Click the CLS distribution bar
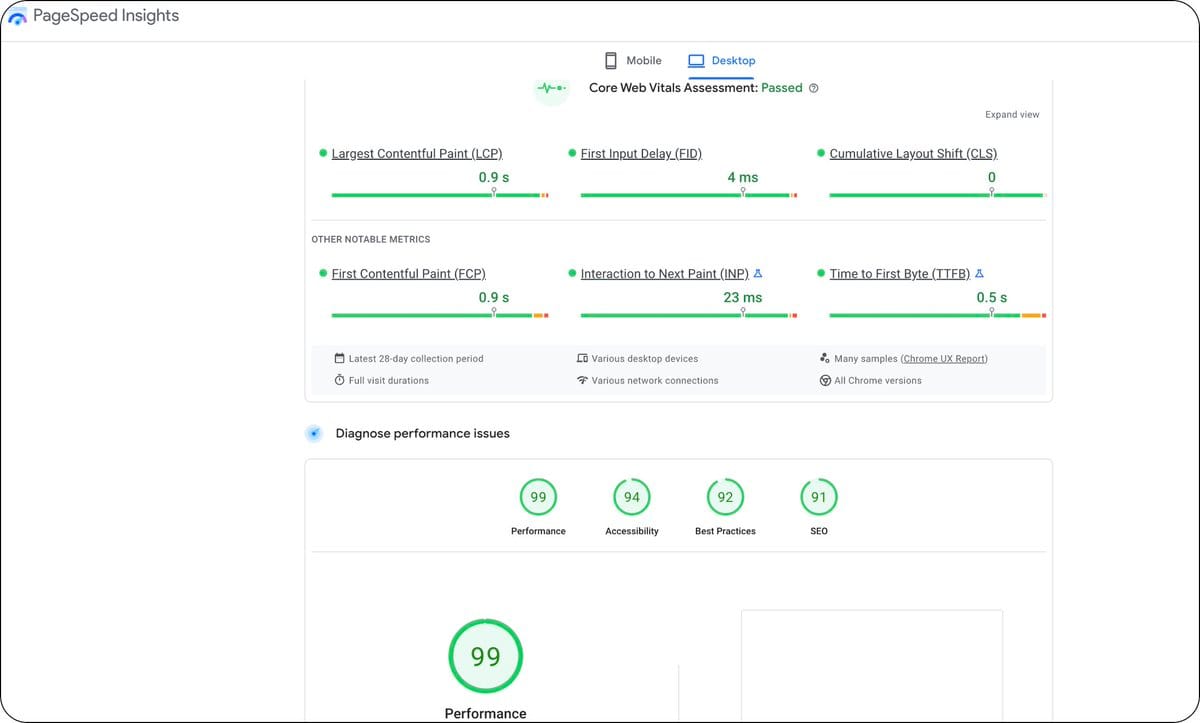 [938, 195]
